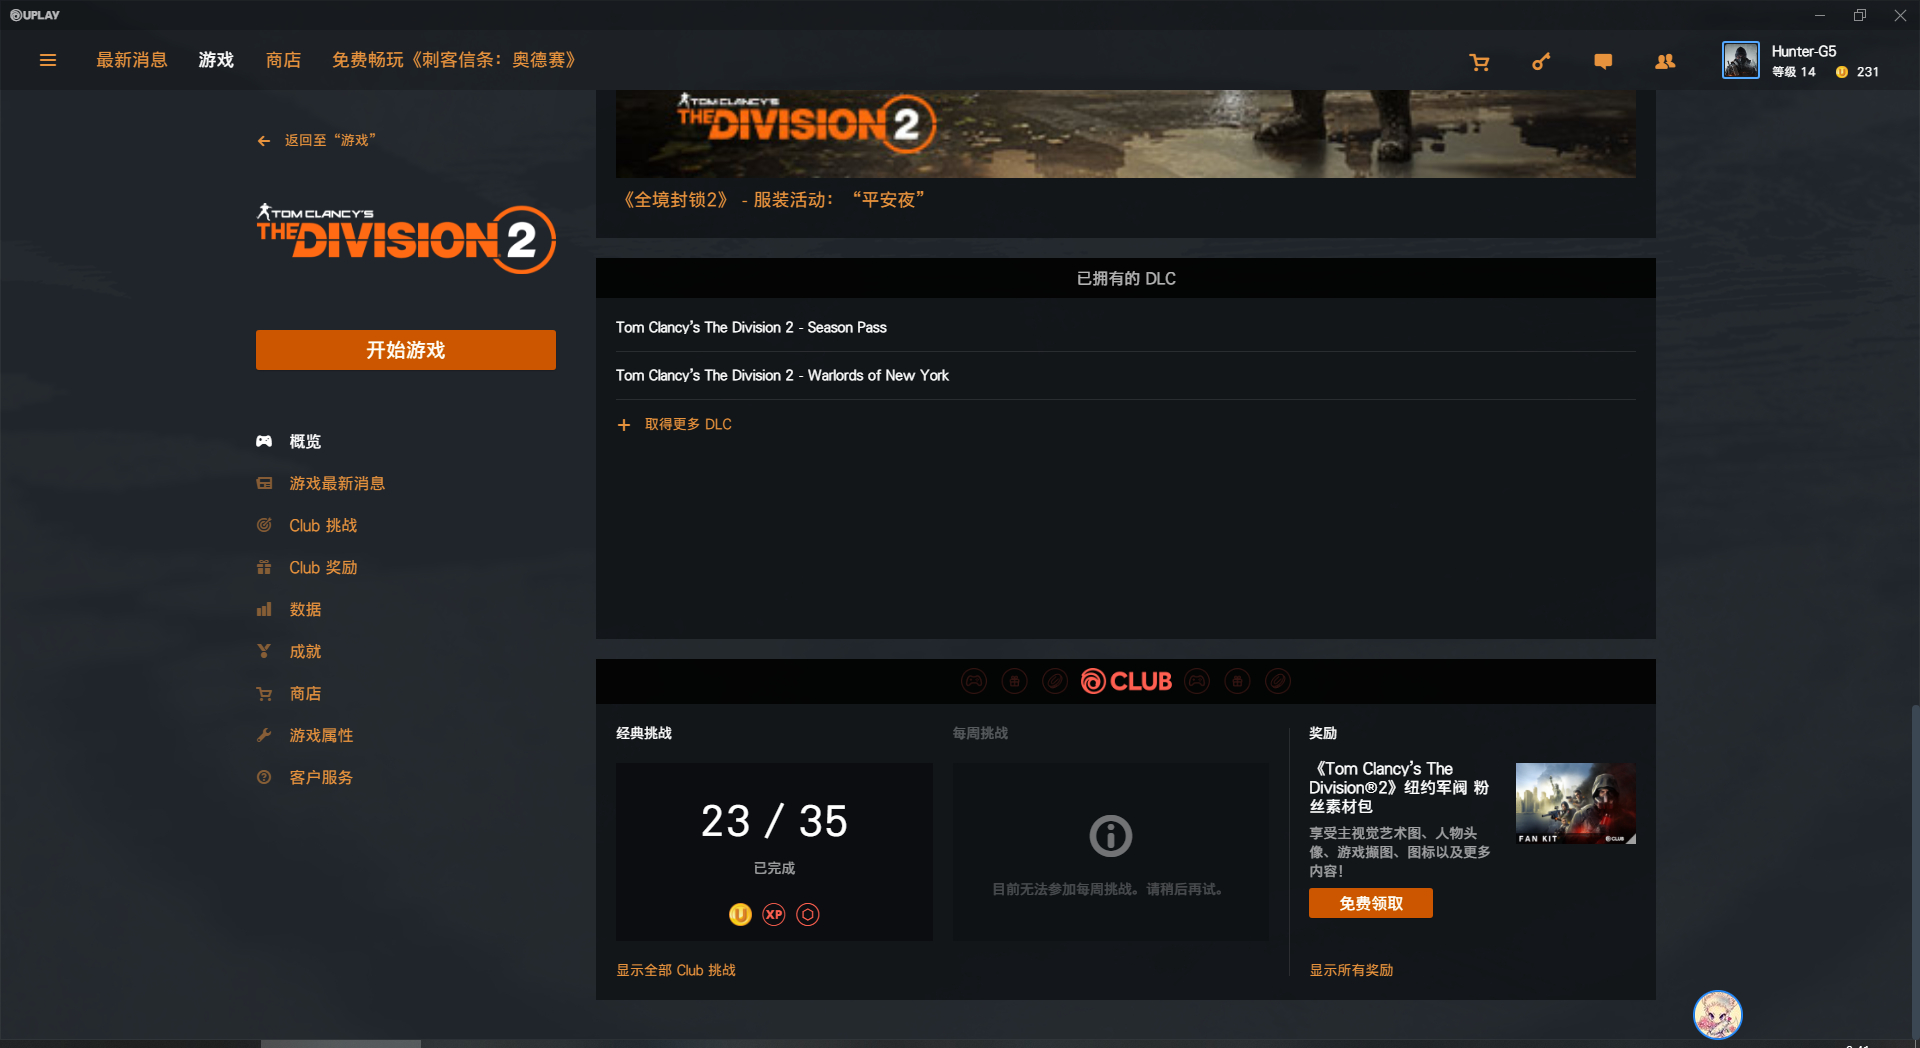Click the target icon beside Club 挑战

[x=264, y=525]
